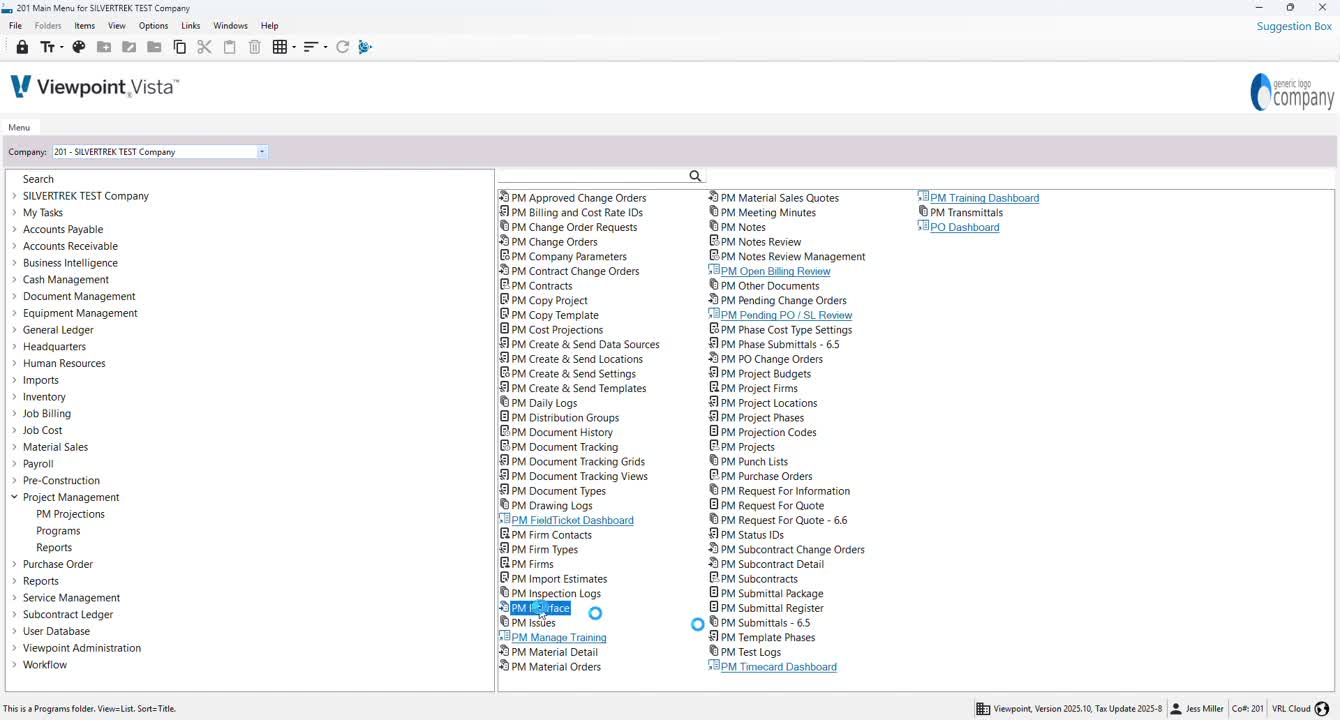Open the sort options dropdown arrow
Image resolution: width=1340 pixels, height=720 pixels.
tap(325, 47)
